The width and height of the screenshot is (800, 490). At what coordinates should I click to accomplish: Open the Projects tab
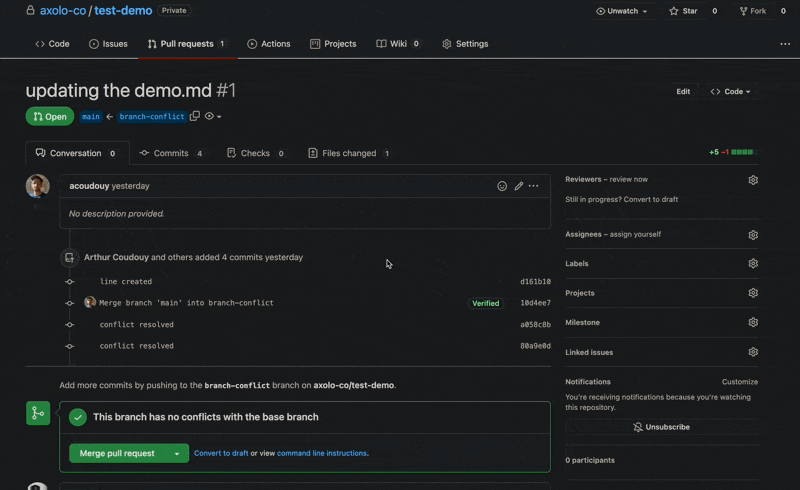click(333, 44)
